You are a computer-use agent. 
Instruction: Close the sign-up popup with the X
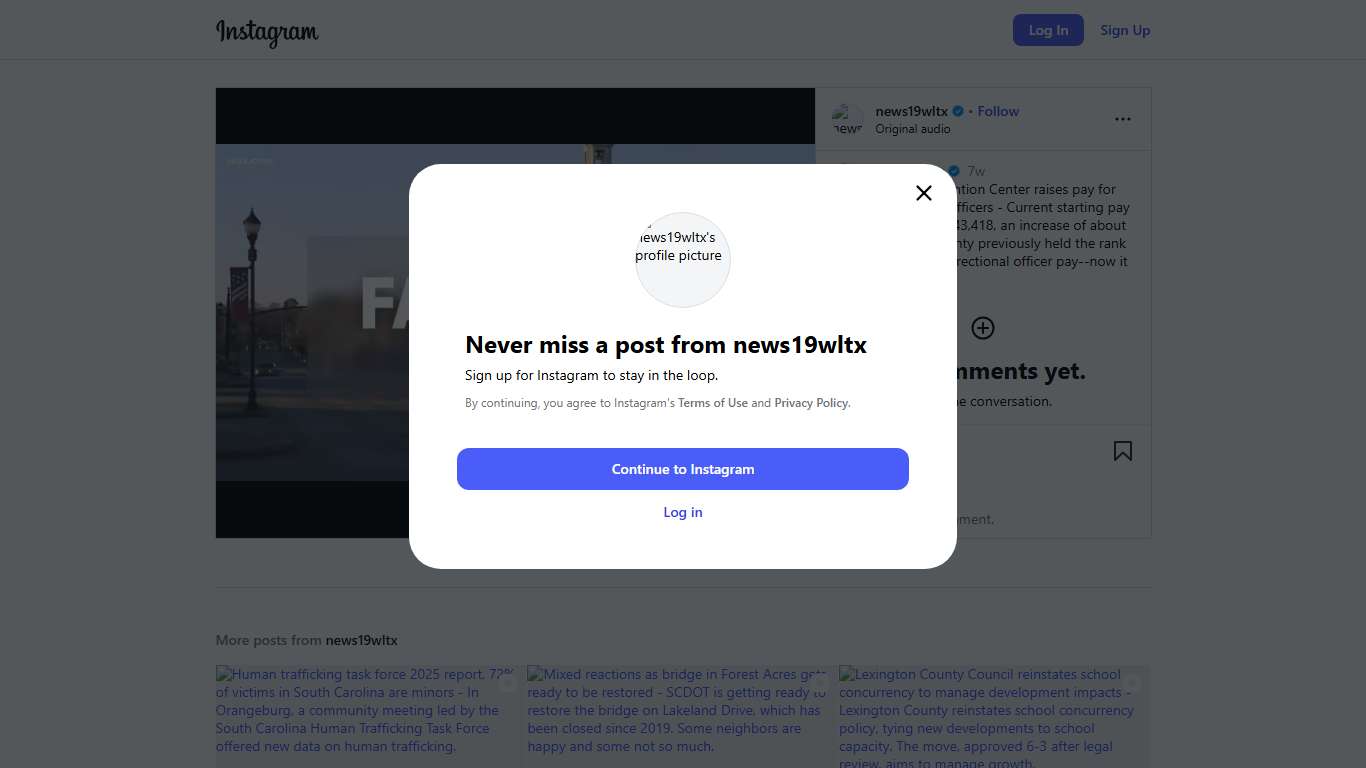[924, 193]
